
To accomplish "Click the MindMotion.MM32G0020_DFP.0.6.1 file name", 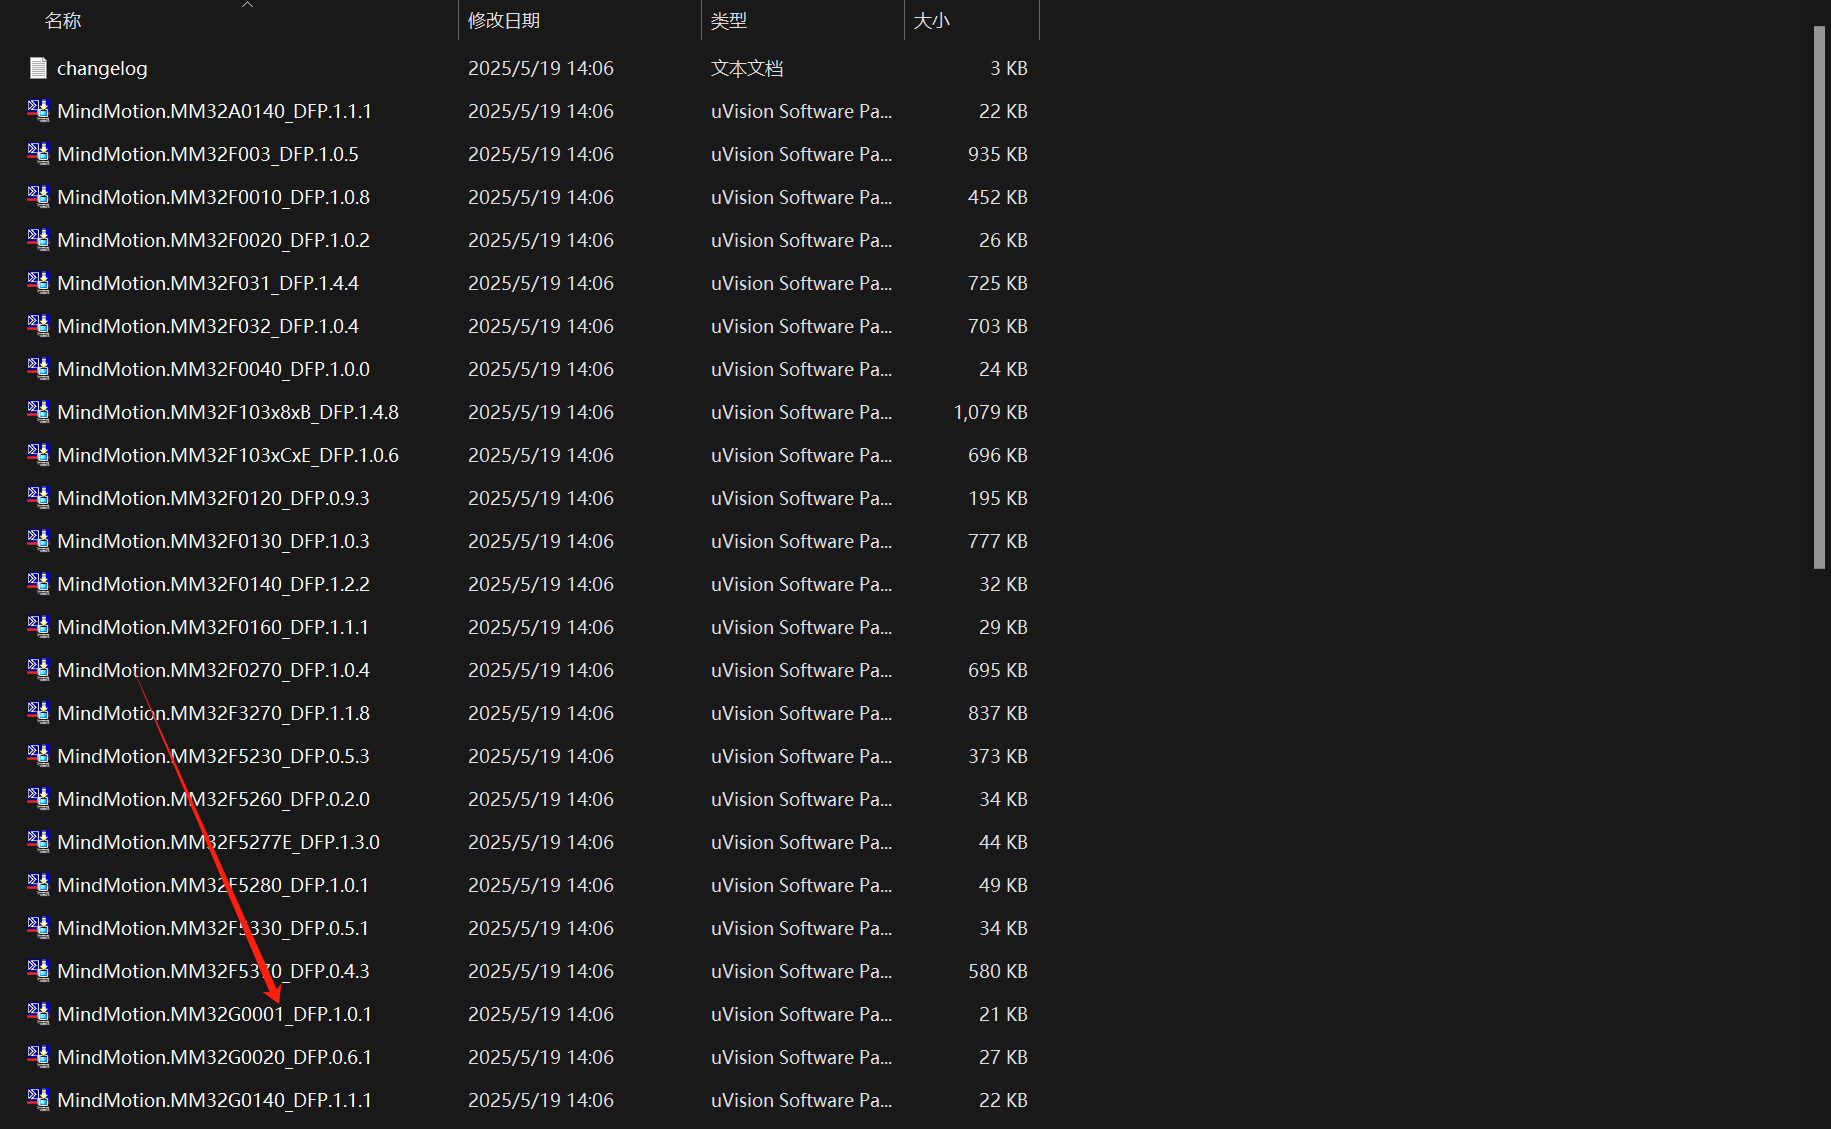I will click(214, 1057).
